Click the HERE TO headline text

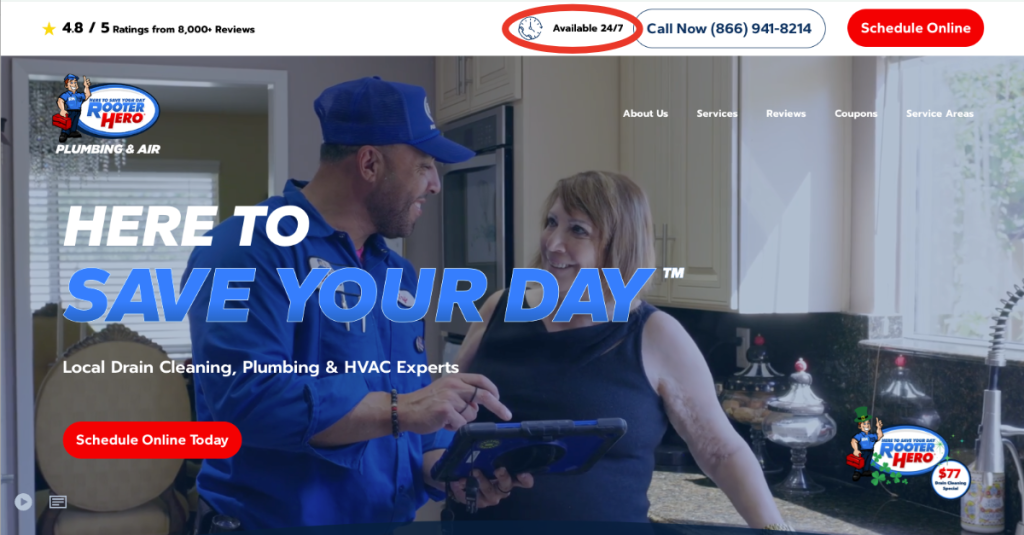click(186, 226)
